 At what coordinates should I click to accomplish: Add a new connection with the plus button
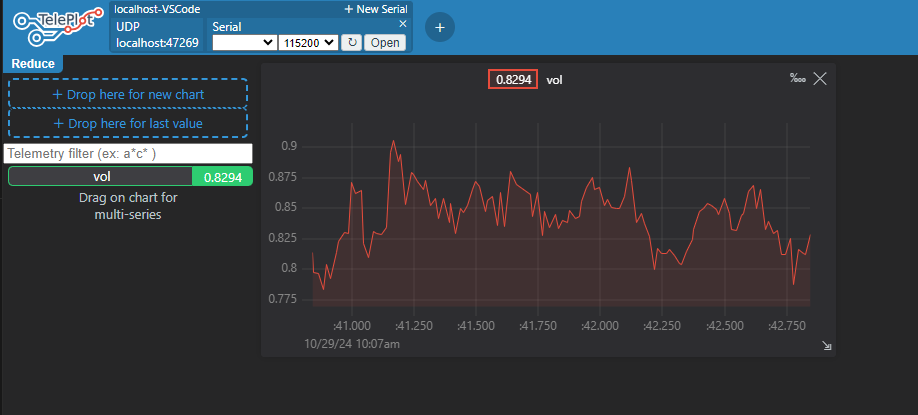point(440,28)
